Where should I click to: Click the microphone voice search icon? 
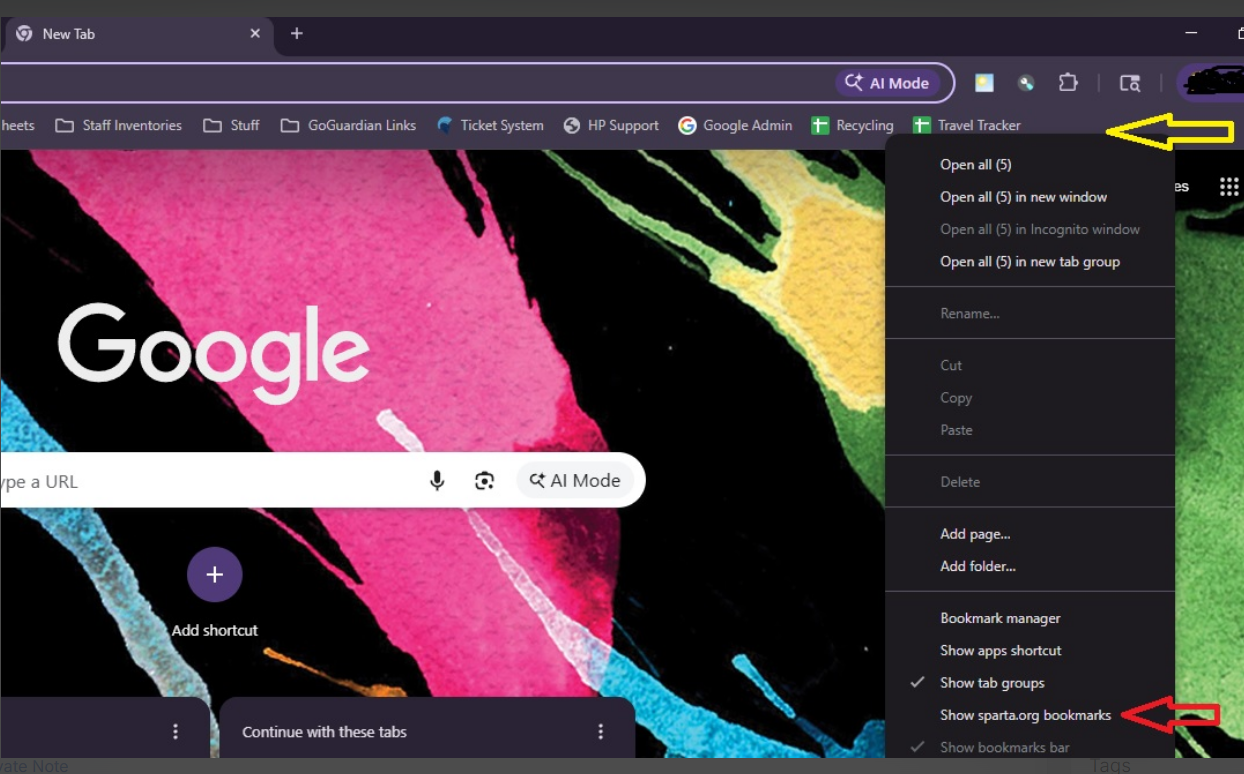tap(437, 481)
